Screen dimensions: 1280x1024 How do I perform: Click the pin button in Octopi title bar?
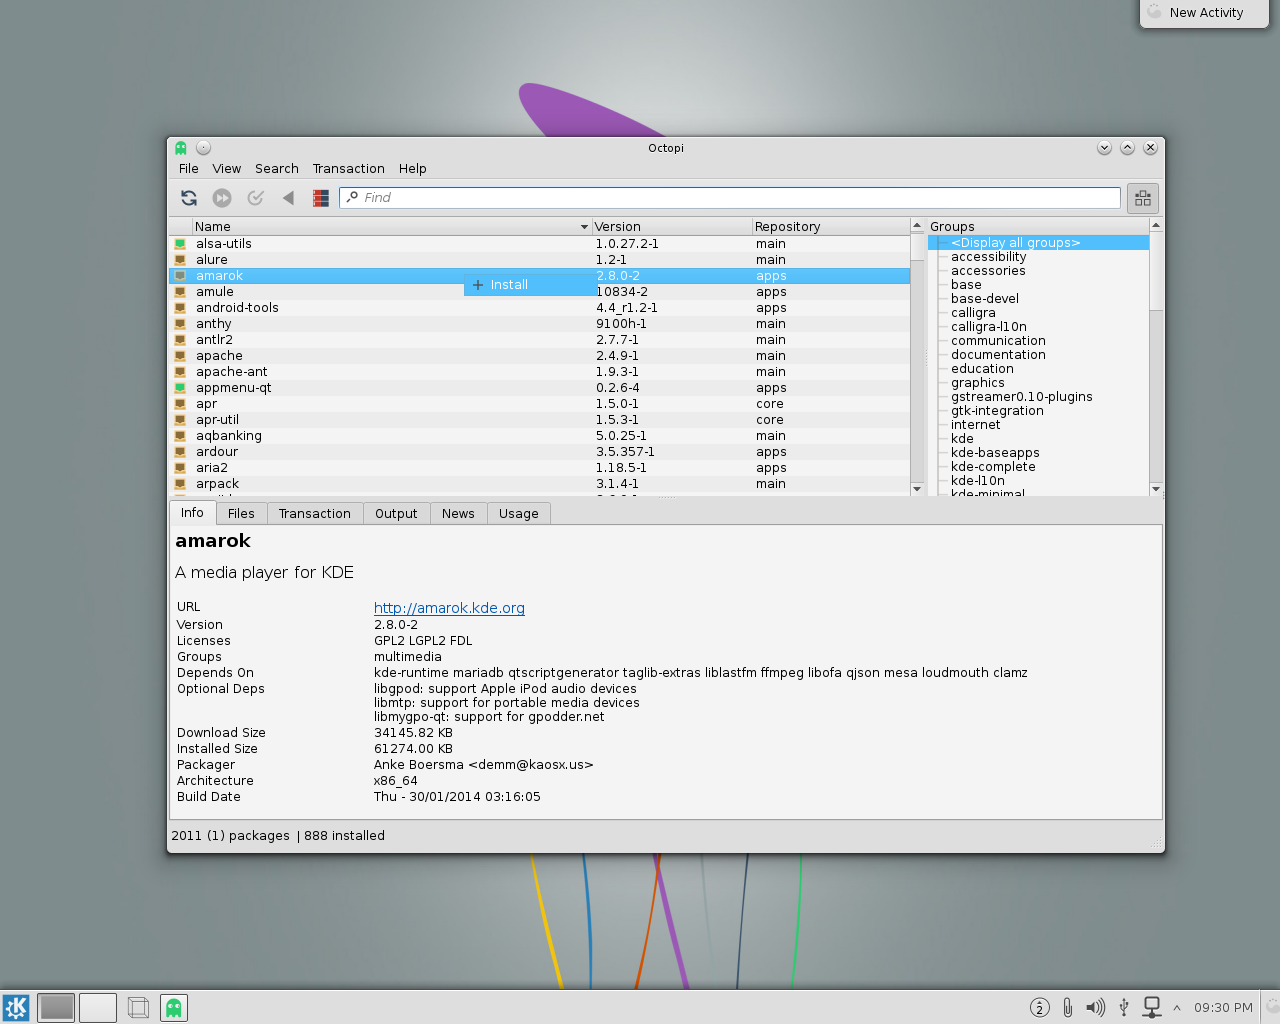tap(203, 148)
